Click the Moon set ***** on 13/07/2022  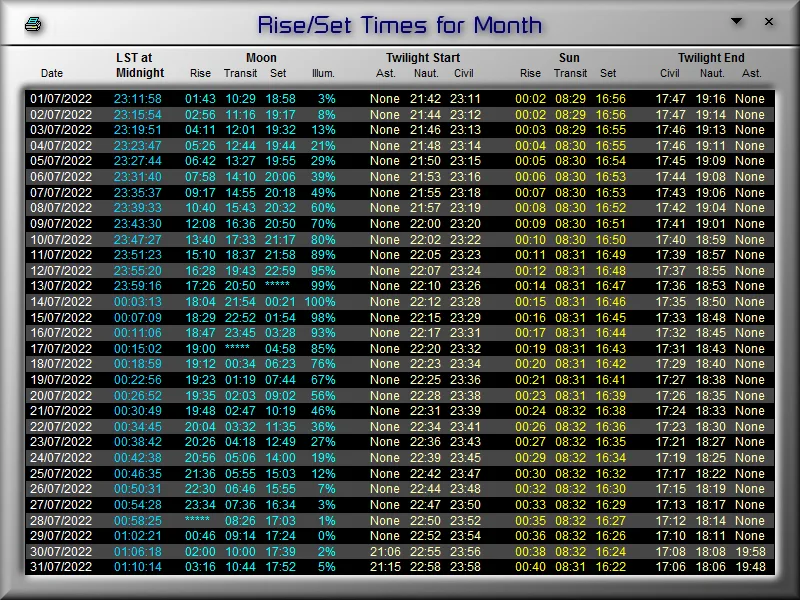(x=277, y=285)
